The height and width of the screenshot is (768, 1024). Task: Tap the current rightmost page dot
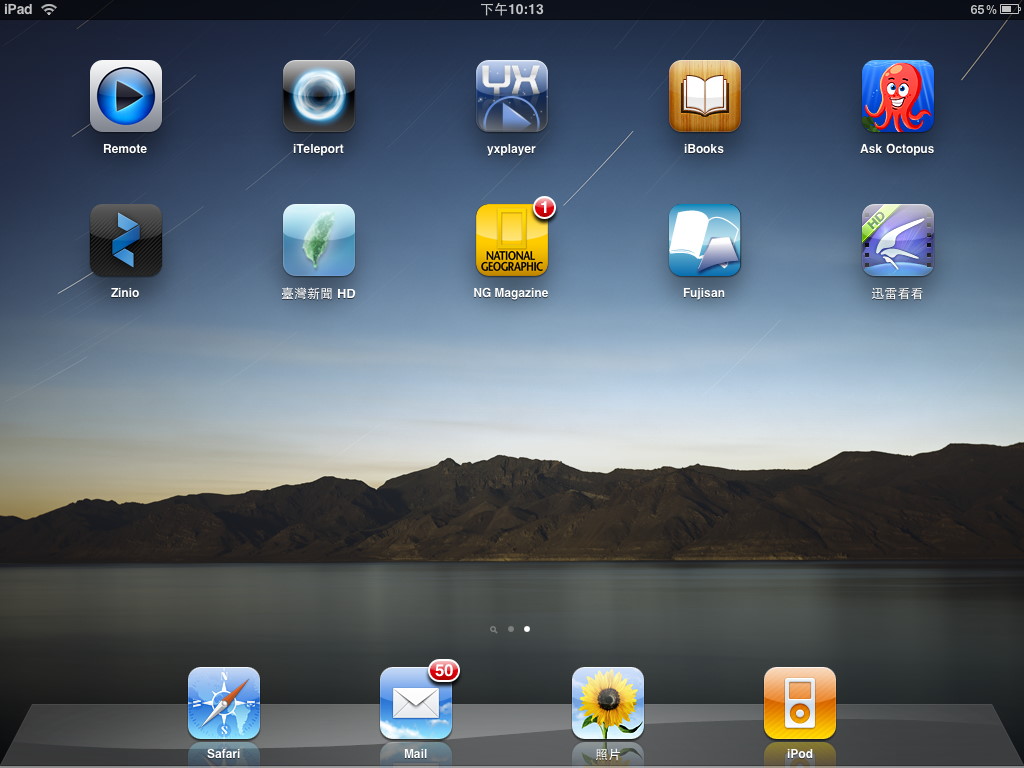(x=527, y=629)
